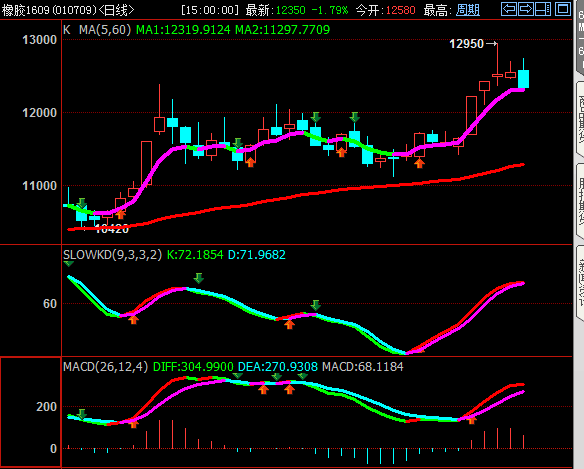Click the green sell arrow above first candle
The height and width of the screenshot is (469, 584).
pyautogui.click(x=82, y=203)
